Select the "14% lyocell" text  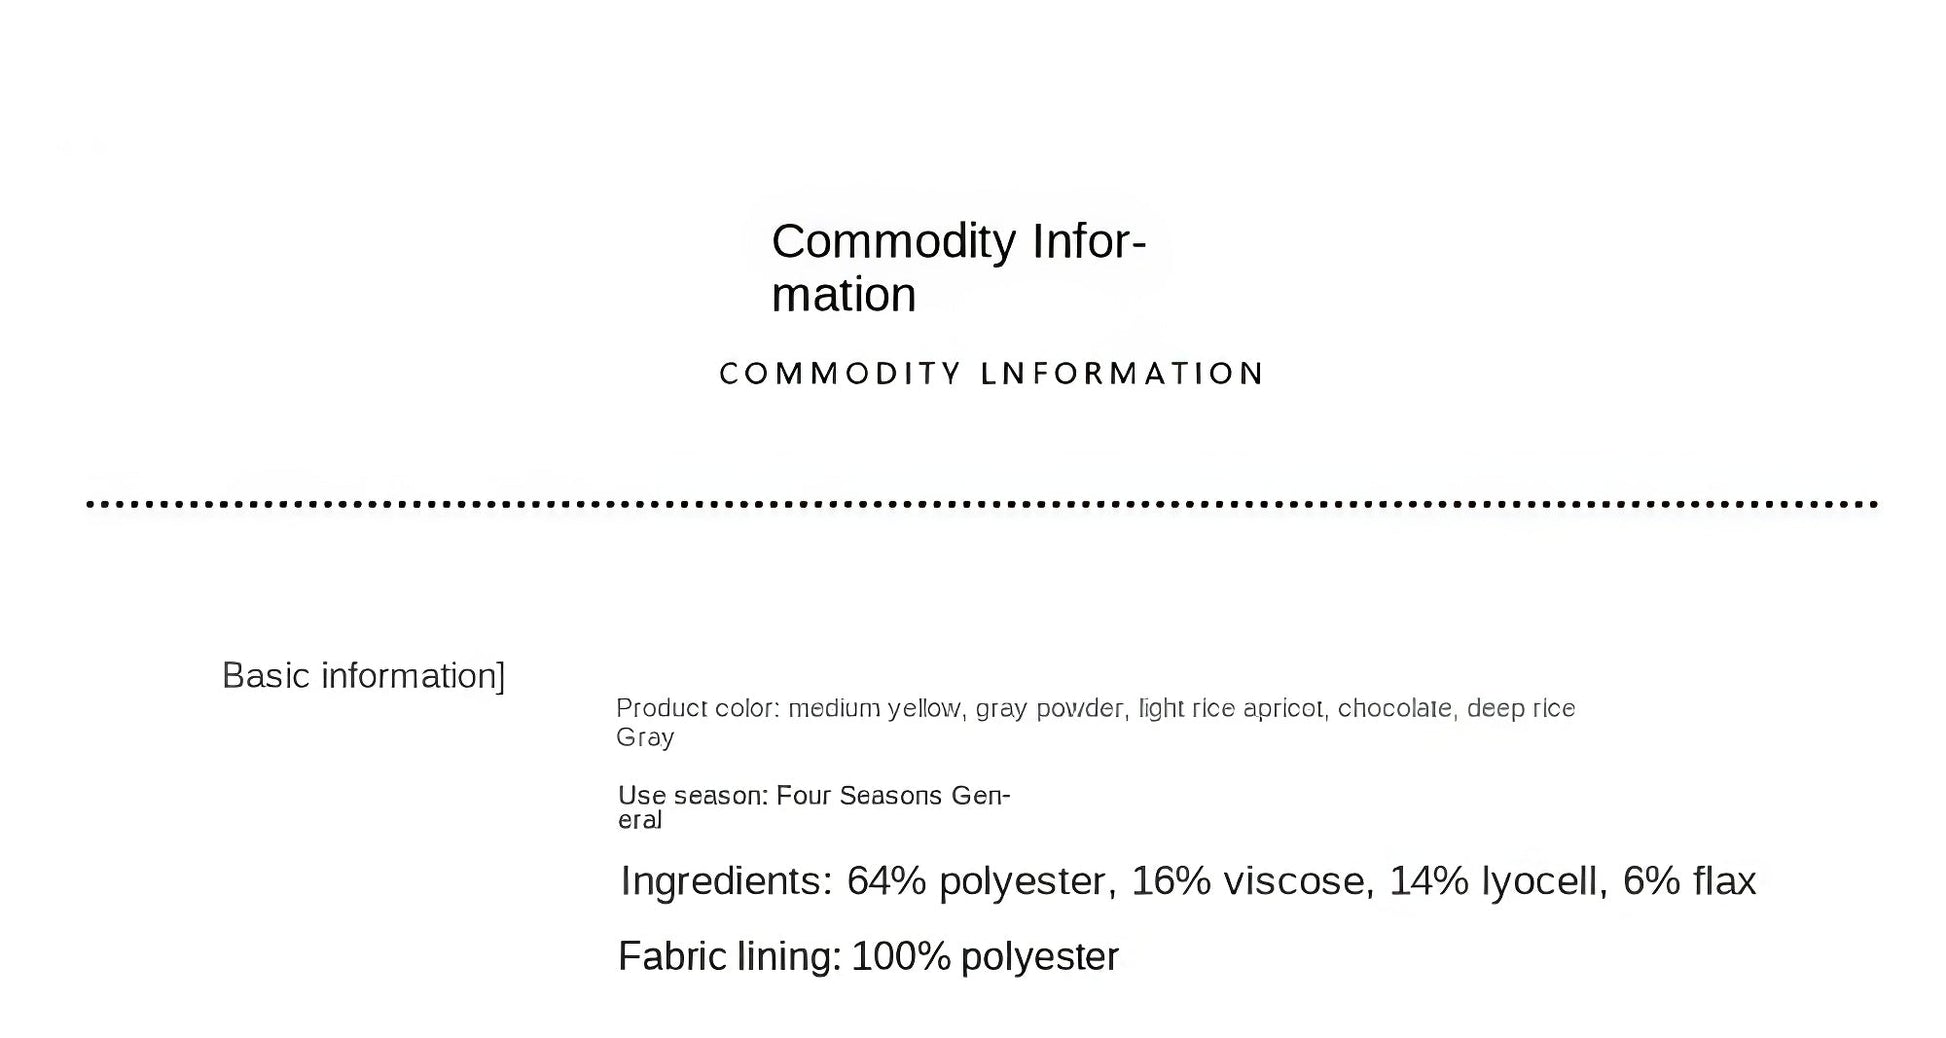point(1494,881)
